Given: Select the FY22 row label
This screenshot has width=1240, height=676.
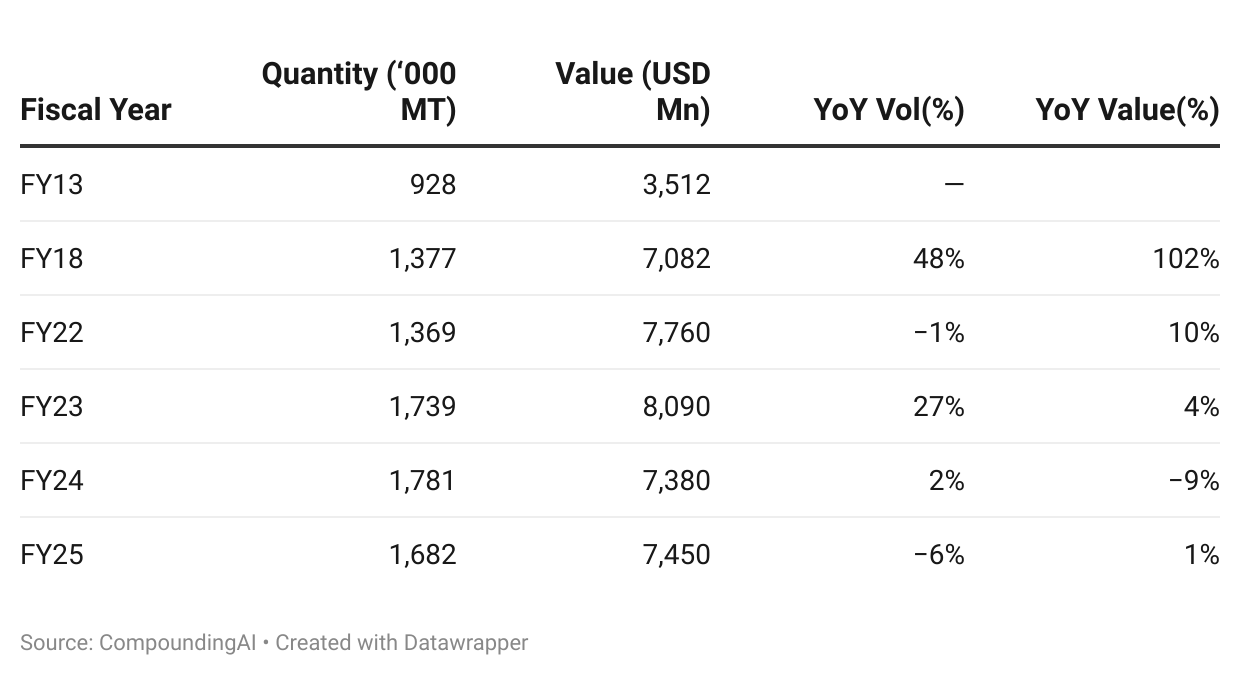Looking at the screenshot, I should 52,332.
